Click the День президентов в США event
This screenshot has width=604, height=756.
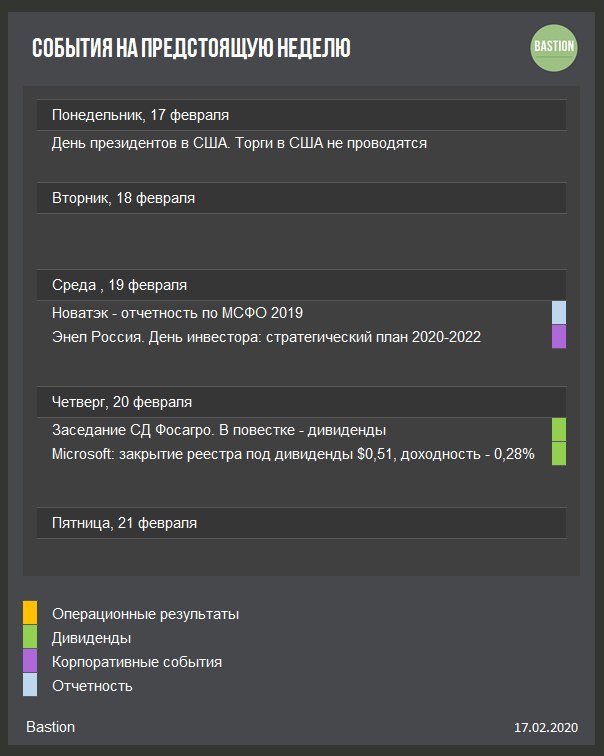(x=239, y=143)
